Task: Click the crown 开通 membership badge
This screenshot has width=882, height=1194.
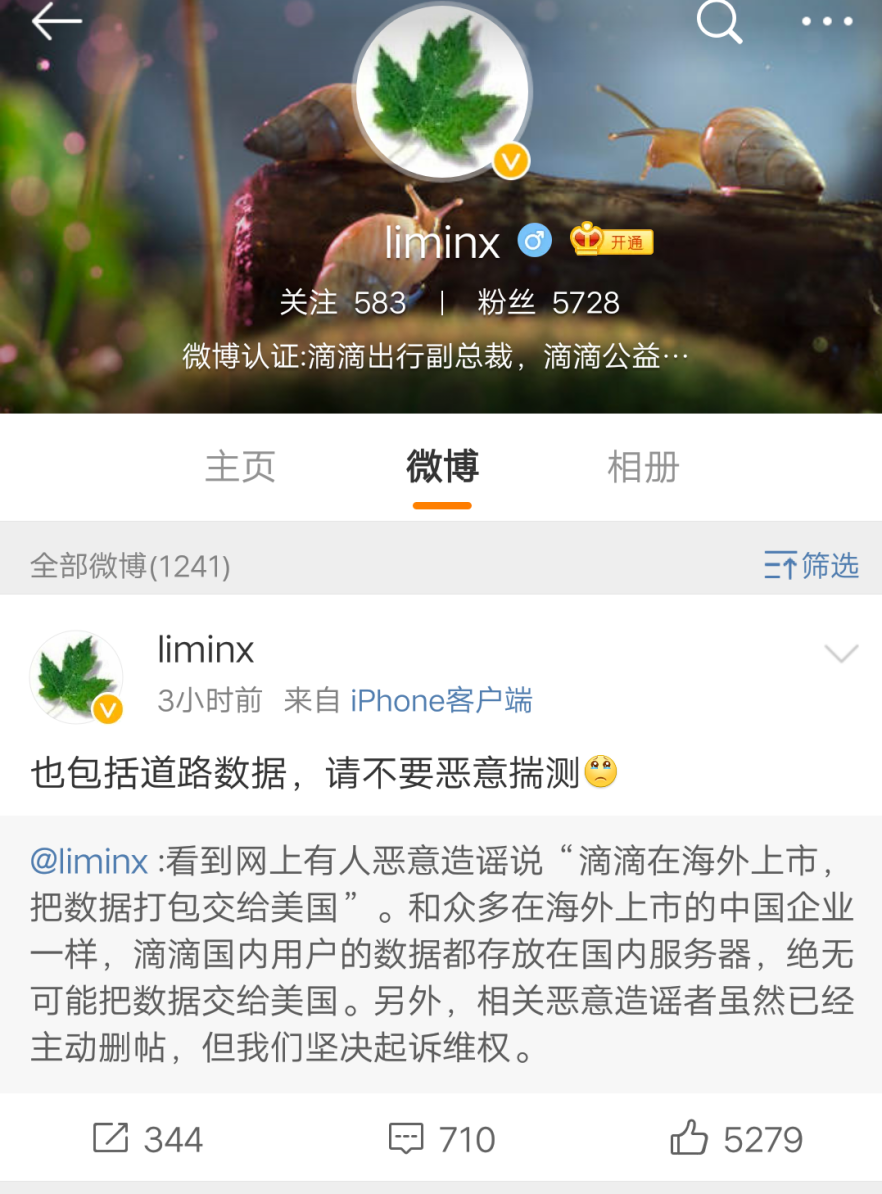Action: click(612, 240)
